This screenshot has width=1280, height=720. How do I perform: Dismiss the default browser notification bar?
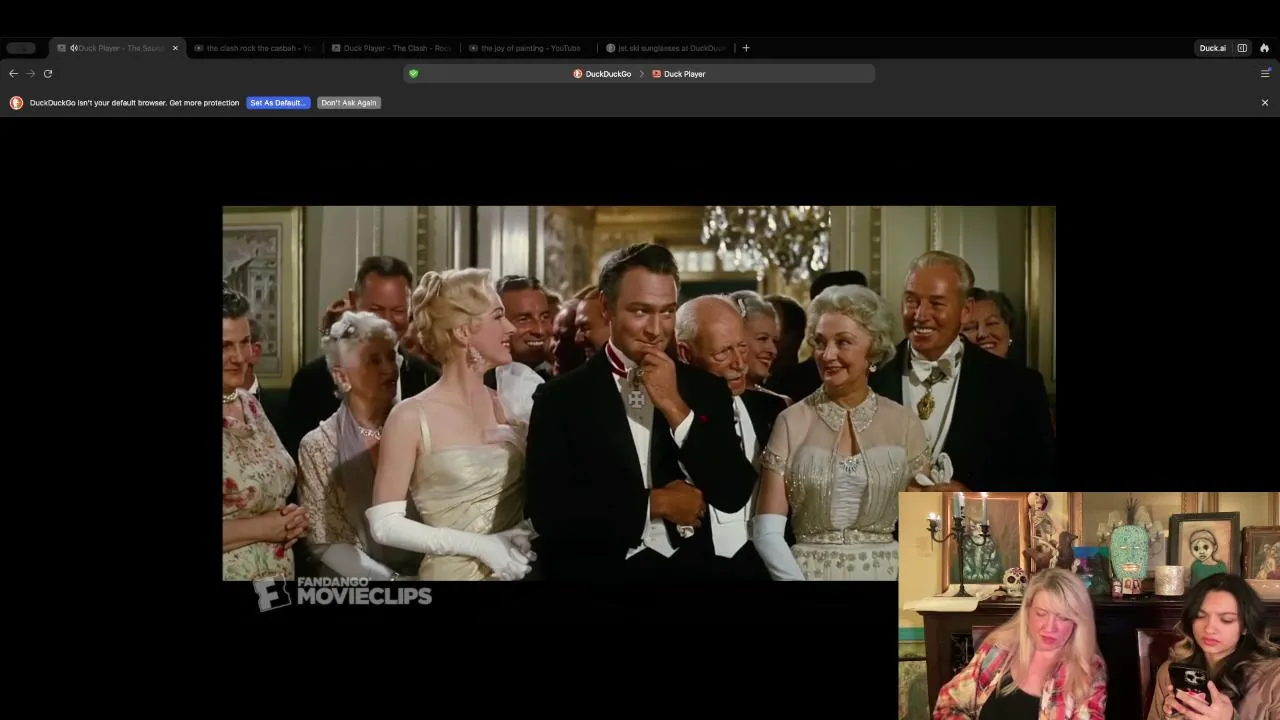1265,103
